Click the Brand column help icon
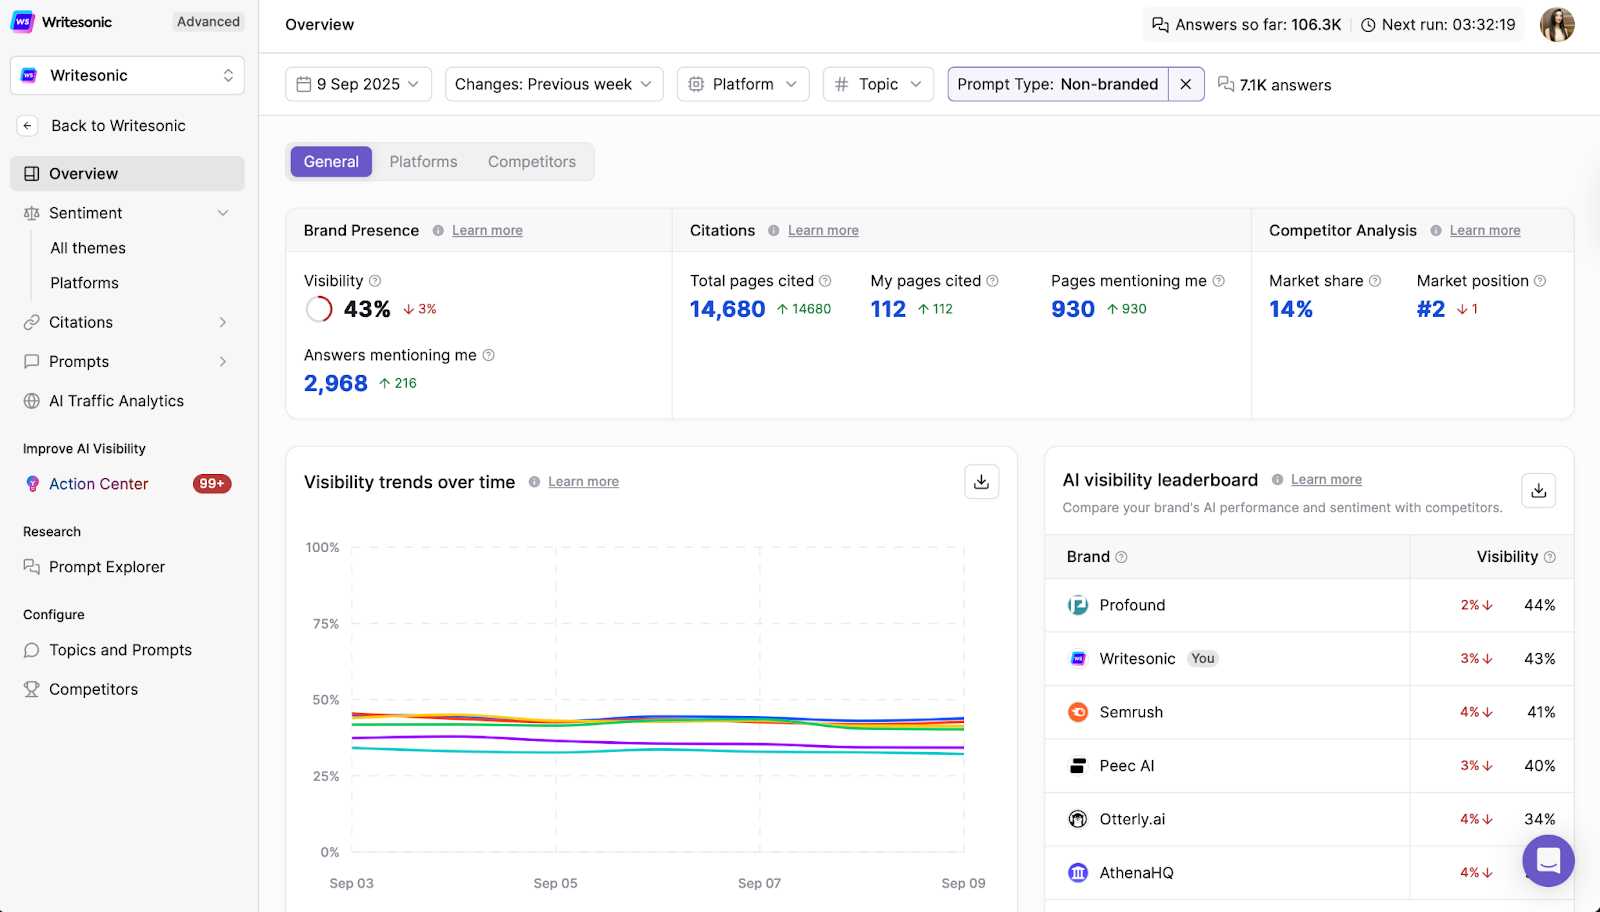 point(1121,557)
